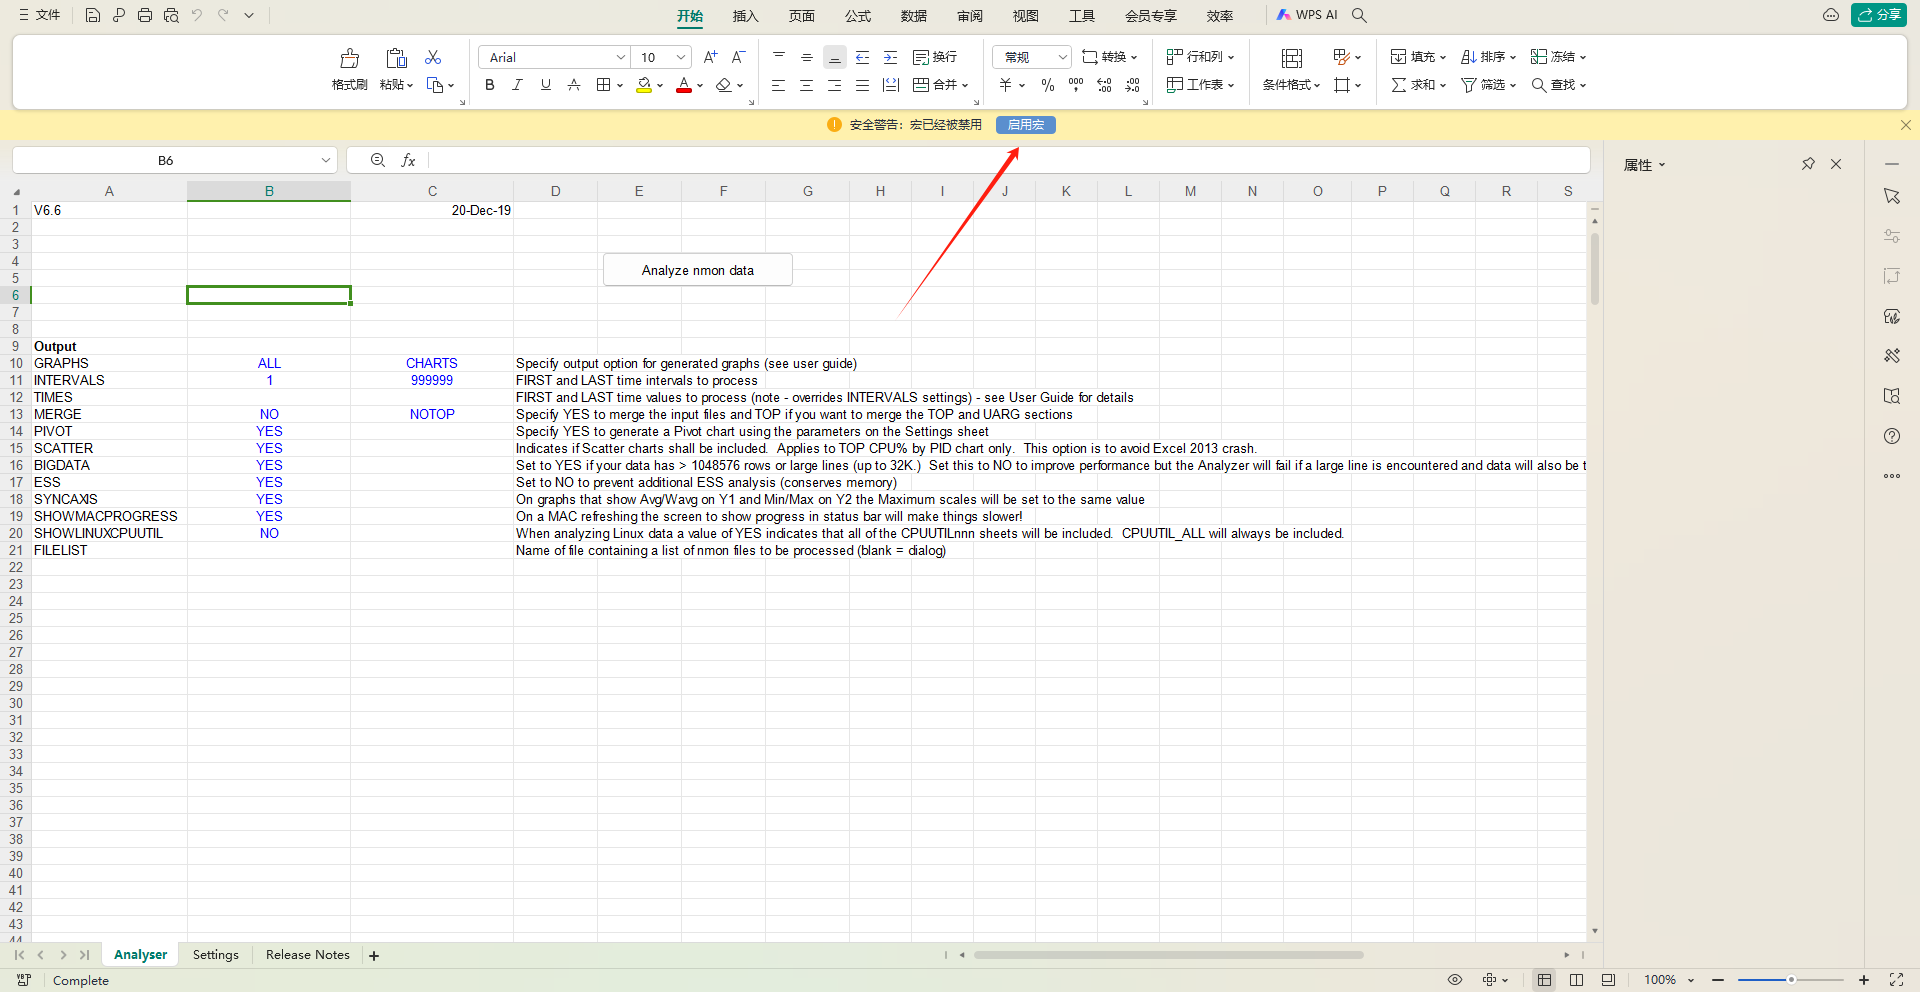
Task: Click the 分享 (Share) button
Action: tap(1879, 15)
